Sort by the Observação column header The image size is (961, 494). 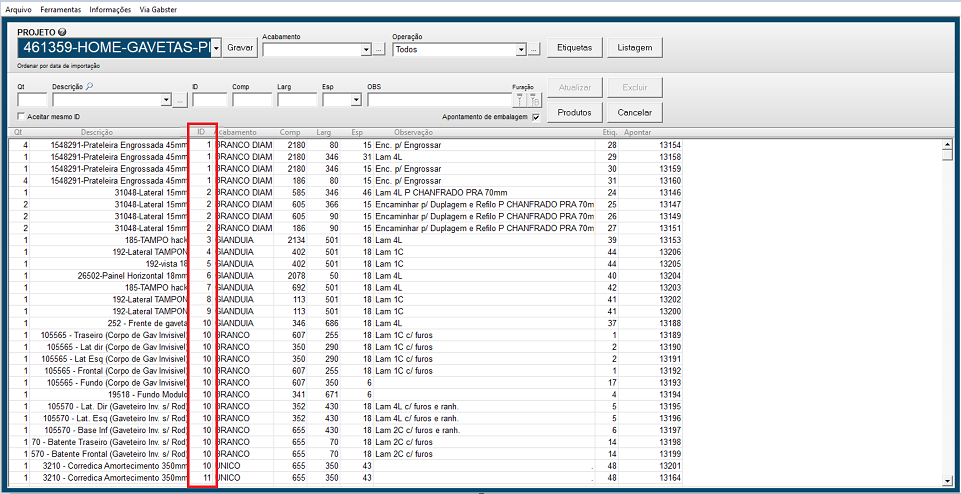(414, 132)
